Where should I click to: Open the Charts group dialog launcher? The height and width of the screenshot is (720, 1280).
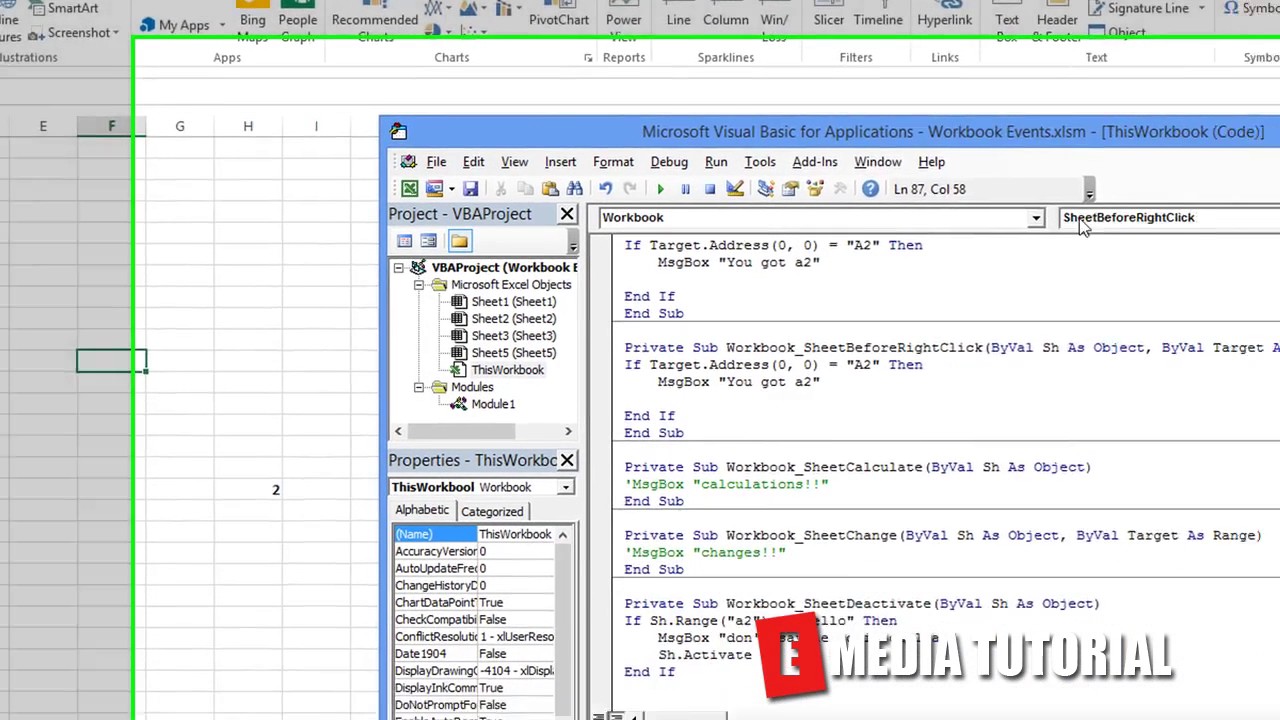(x=588, y=58)
